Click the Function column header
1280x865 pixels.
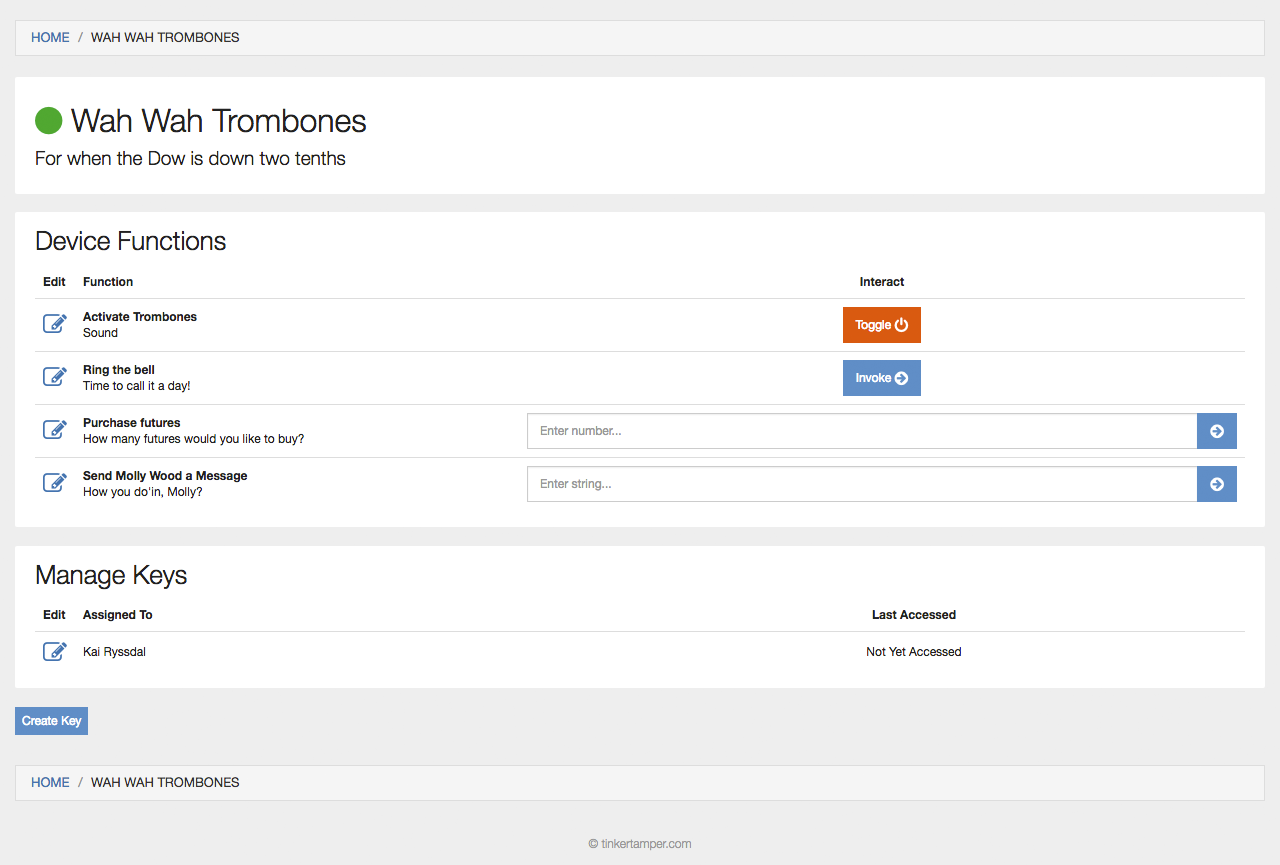click(108, 282)
